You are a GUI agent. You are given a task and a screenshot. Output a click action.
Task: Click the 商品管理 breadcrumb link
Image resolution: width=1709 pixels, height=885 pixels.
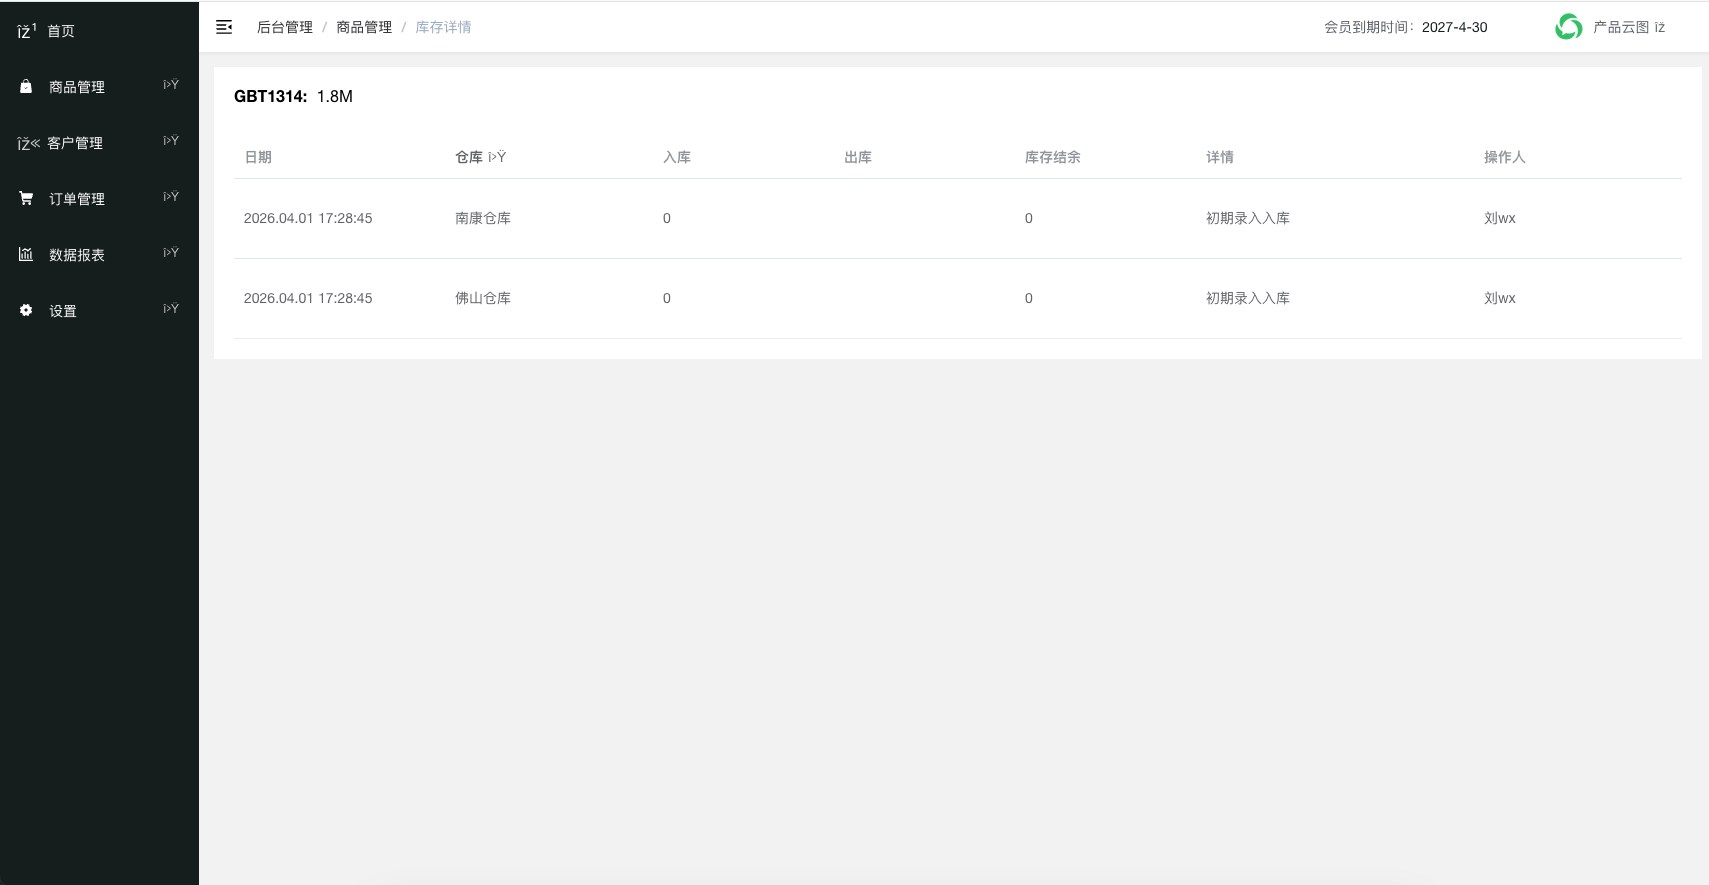pos(364,27)
